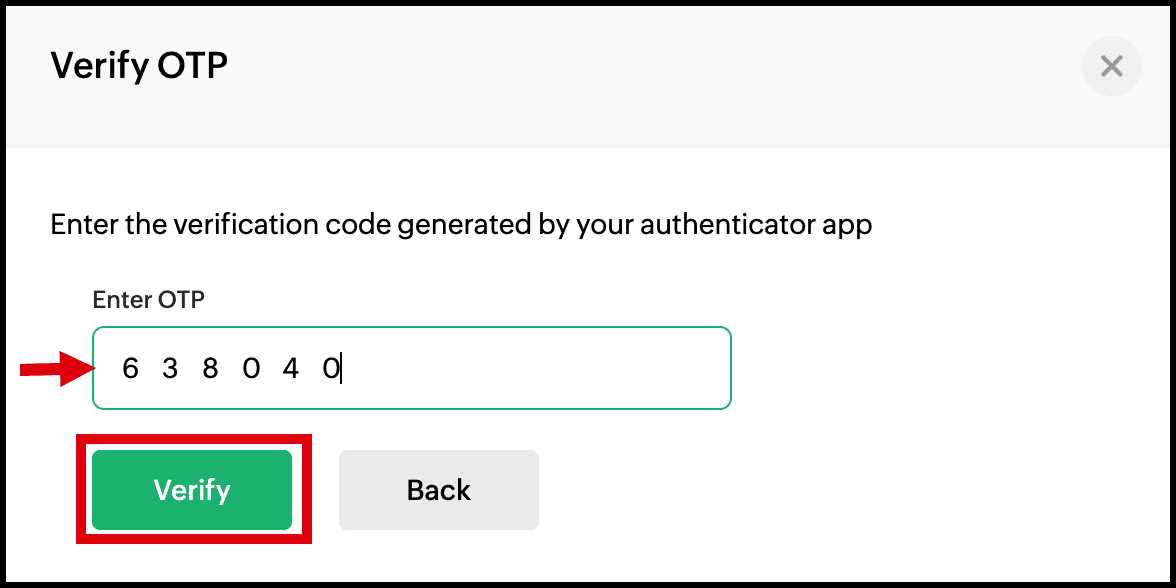Go back using the Back button

click(x=439, y=490)
